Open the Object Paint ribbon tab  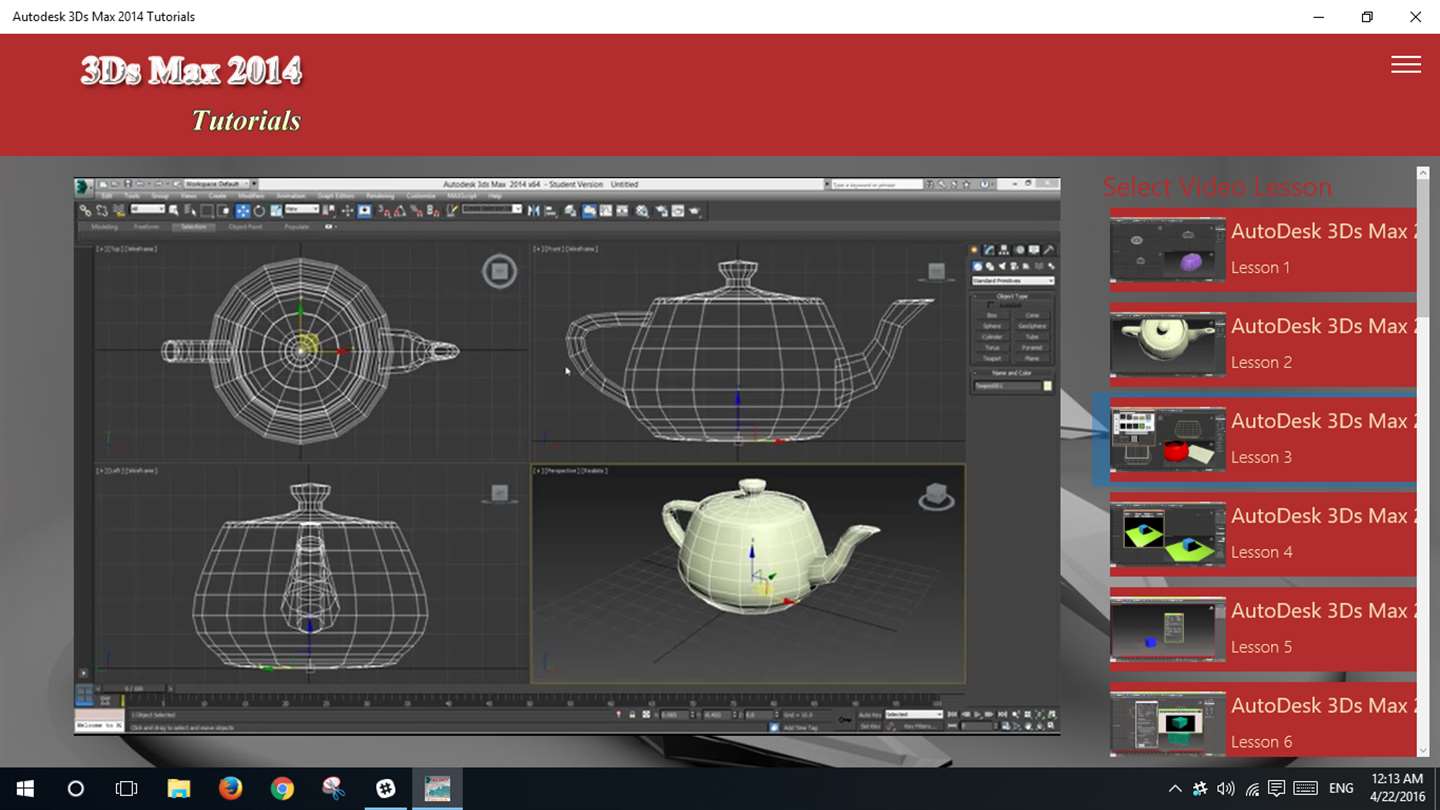(x=245, y=227)
